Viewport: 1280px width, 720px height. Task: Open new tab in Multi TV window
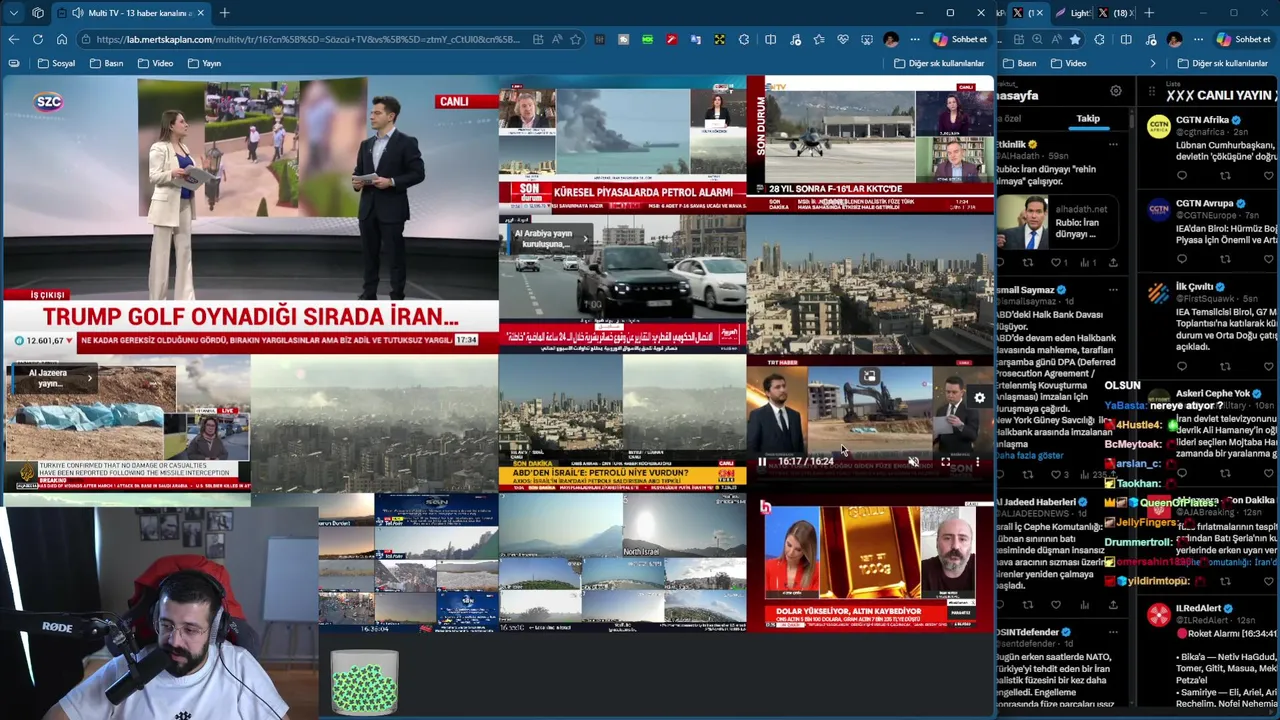[x=224, y=13]
